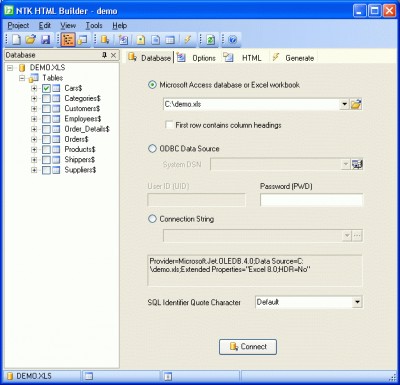Expand the Cars$ table node
This screenshot has width=400, height=385.
pyautogui.click(x=34, y=88)
